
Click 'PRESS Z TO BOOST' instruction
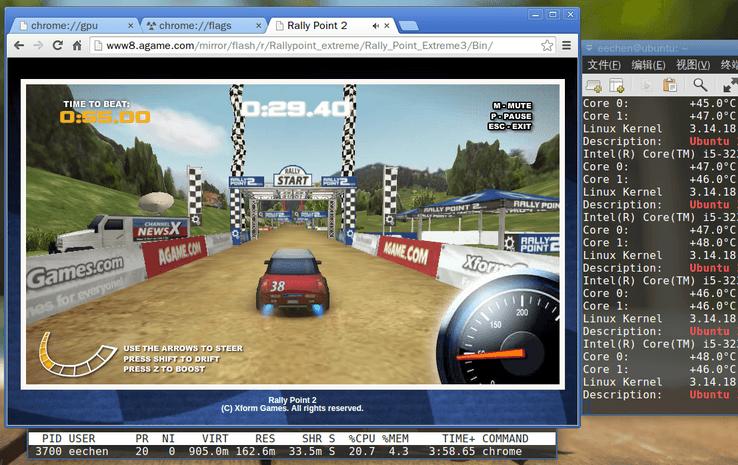(x=164, y=369)
